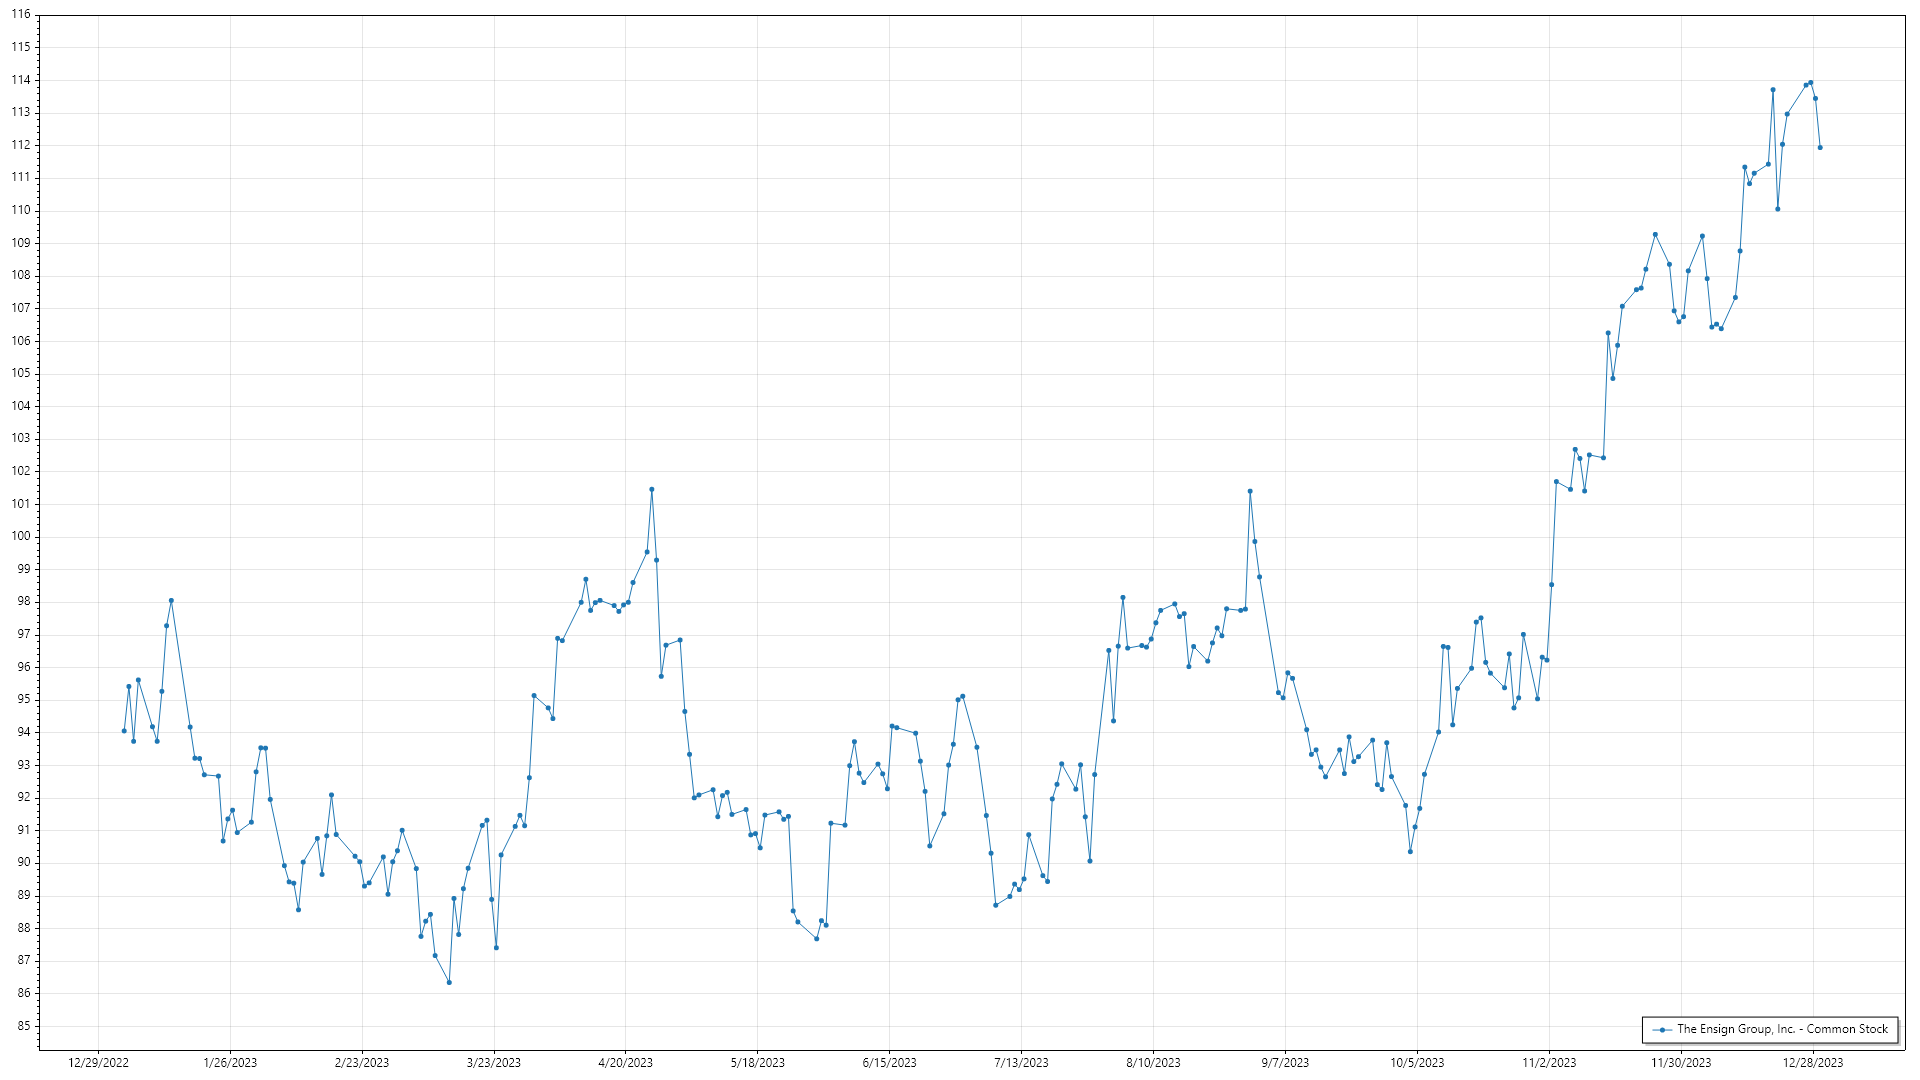Click the lowest data point near 86
Image resolution: width=1920 pixels, height=1080 pixels.
tap(449, 983)
